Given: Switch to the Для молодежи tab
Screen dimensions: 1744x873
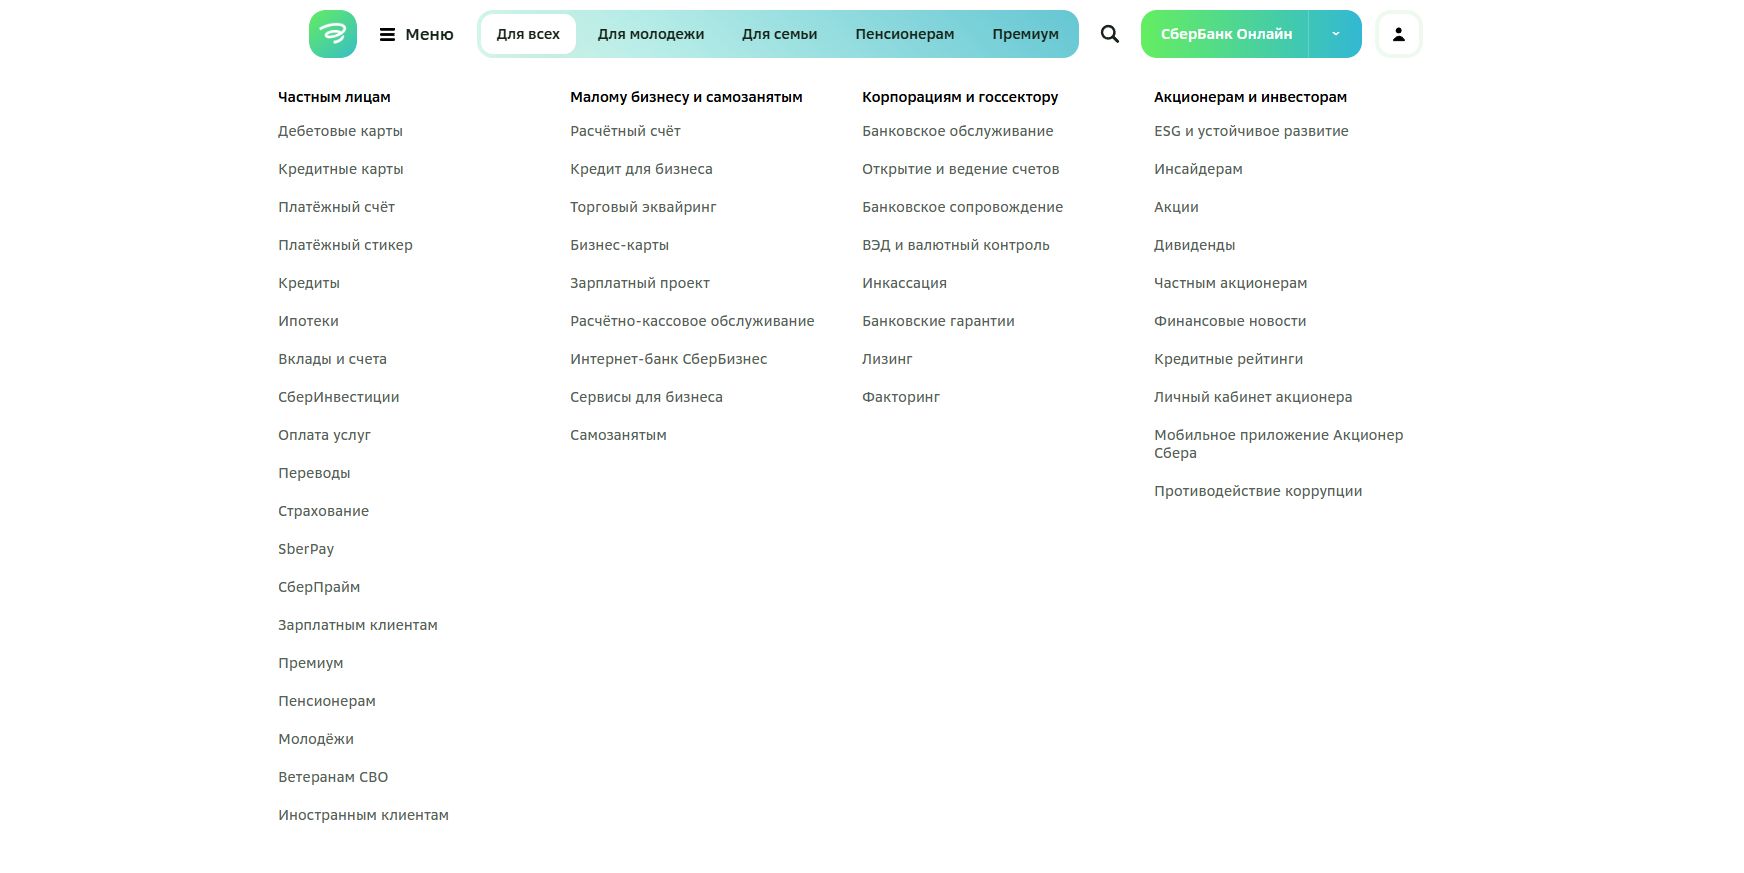Looking at the screenshot, I should (x=650, y=34).
